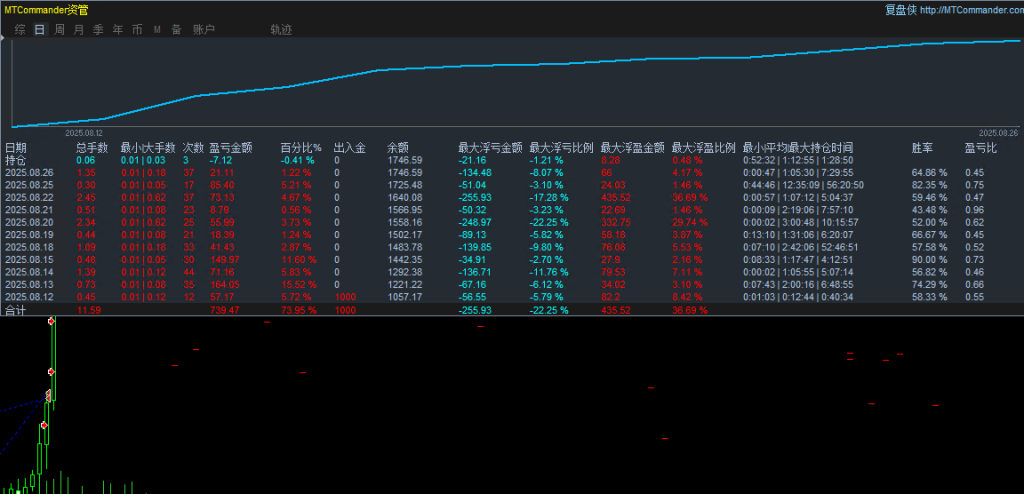The image size is (1024, 494).
Task: Click the 胜率 column header
Action: coord(922,148)
